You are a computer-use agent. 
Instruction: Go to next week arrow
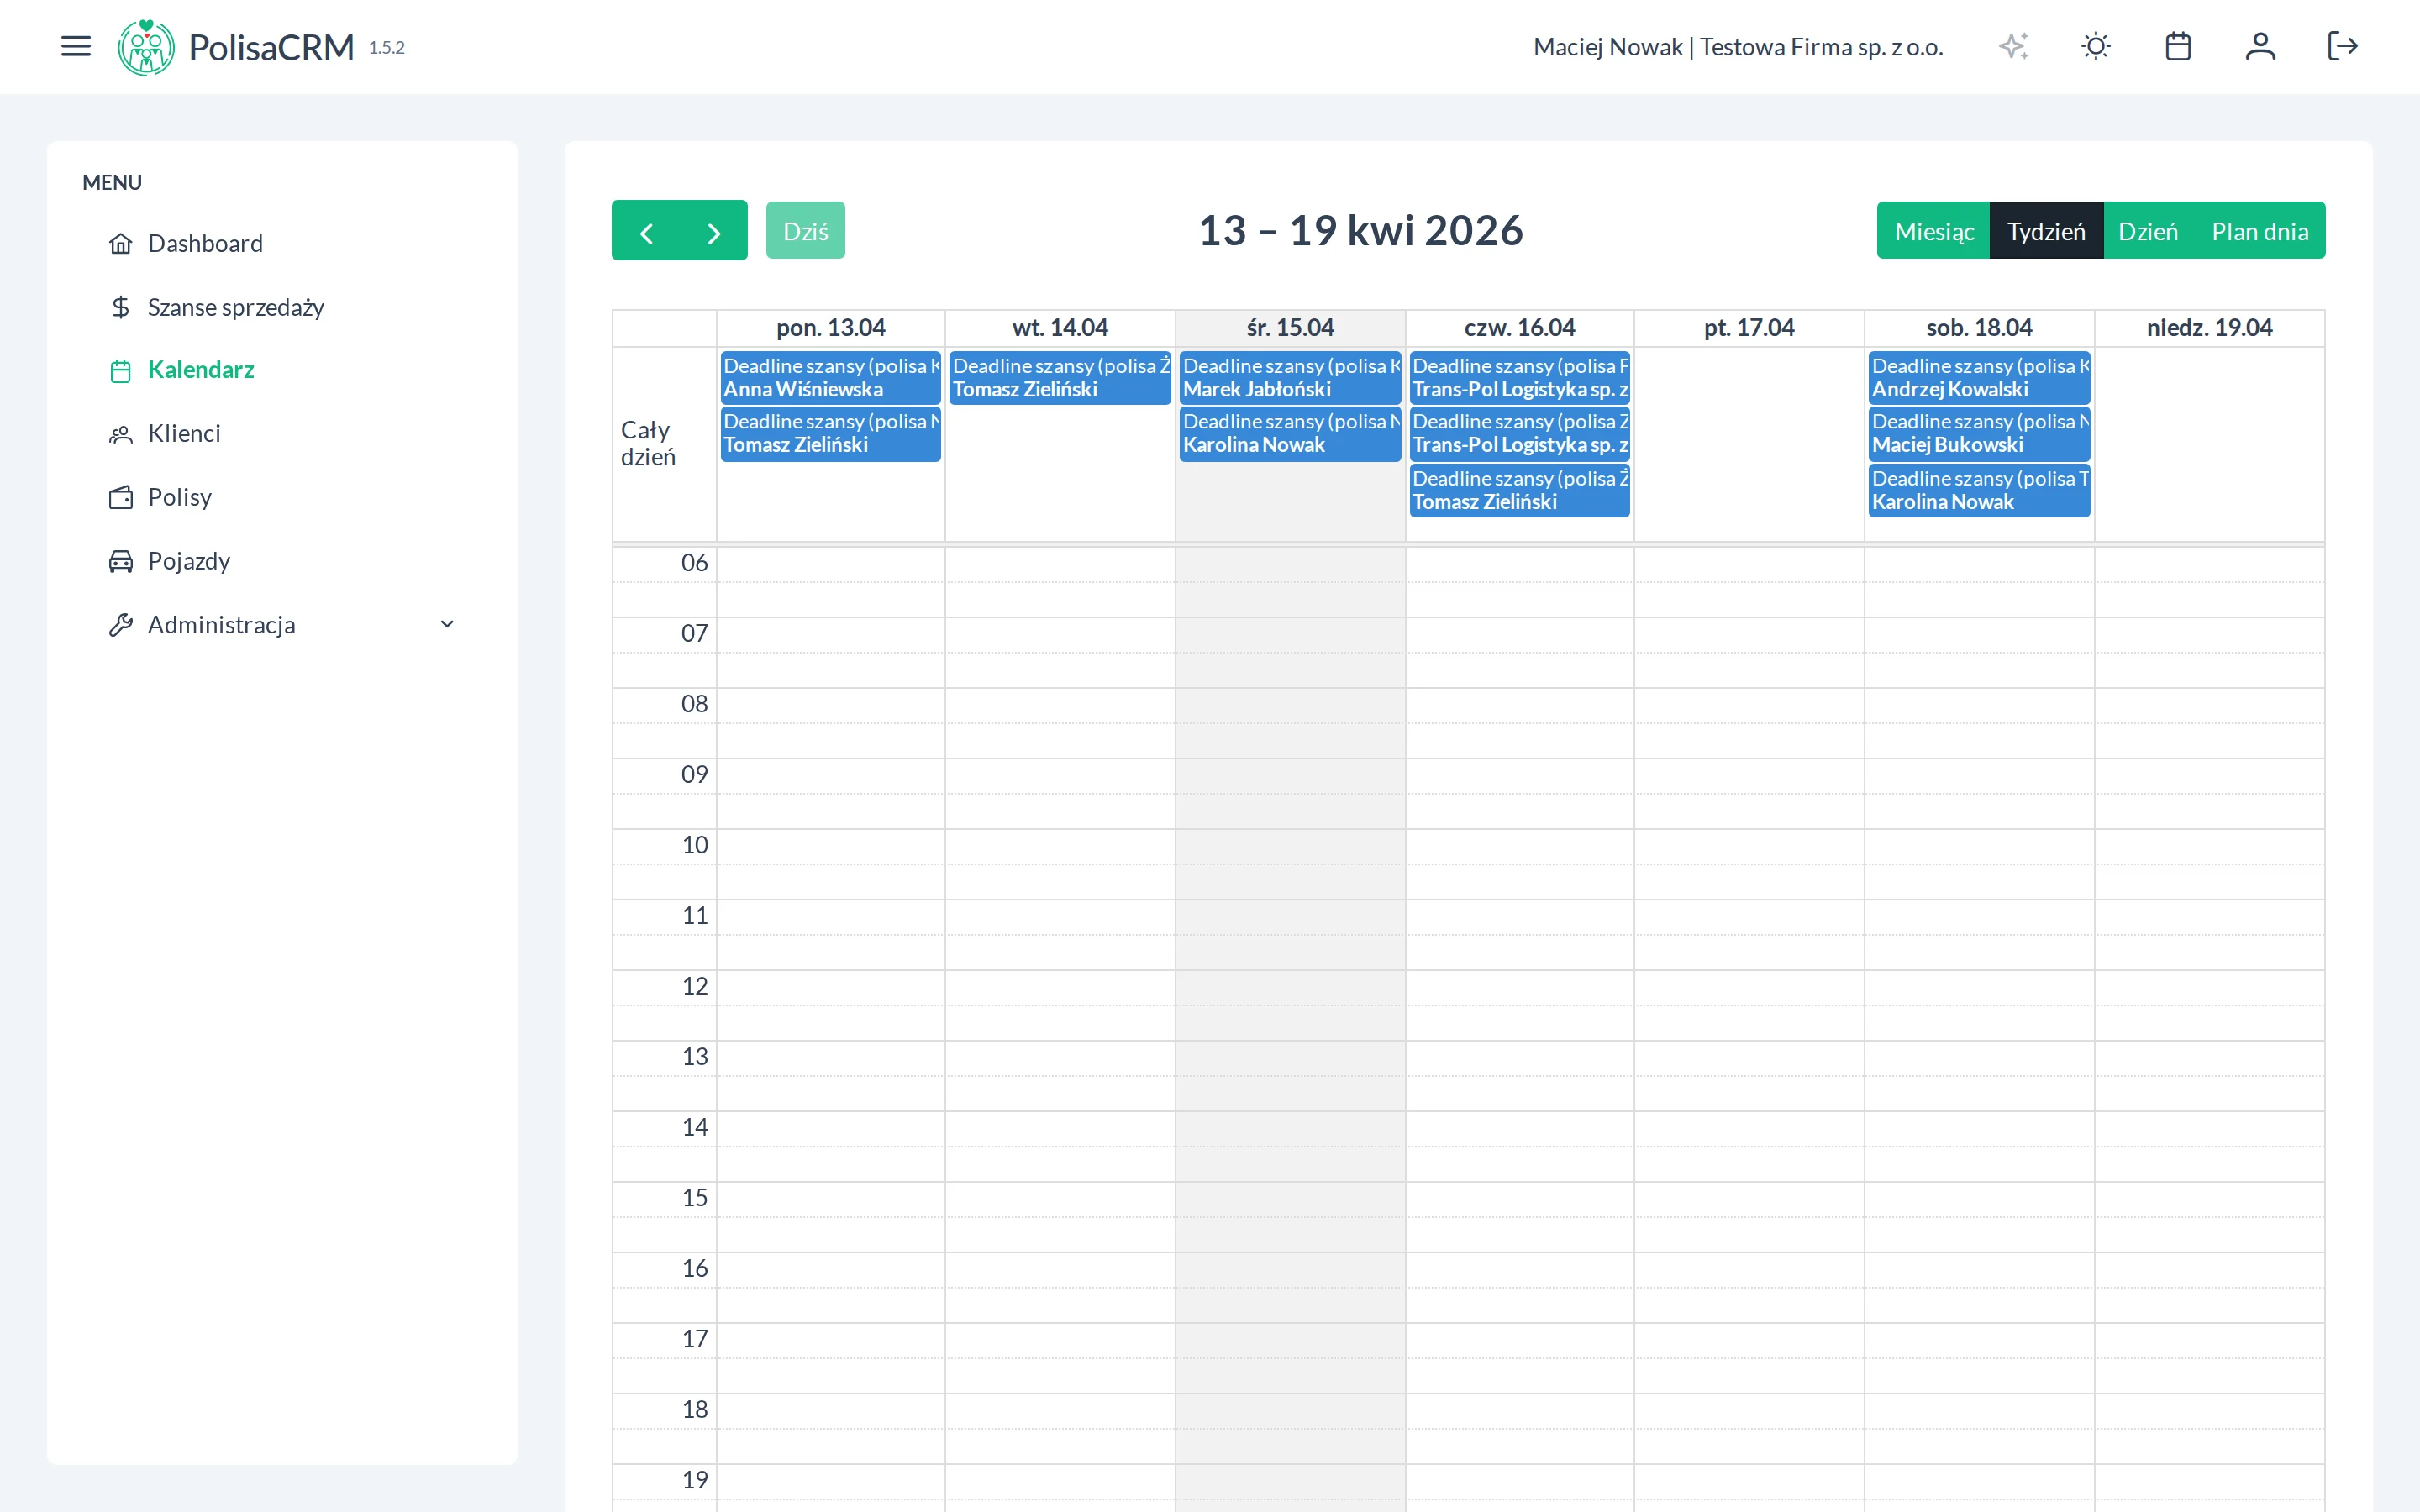(x=713, y=231)
